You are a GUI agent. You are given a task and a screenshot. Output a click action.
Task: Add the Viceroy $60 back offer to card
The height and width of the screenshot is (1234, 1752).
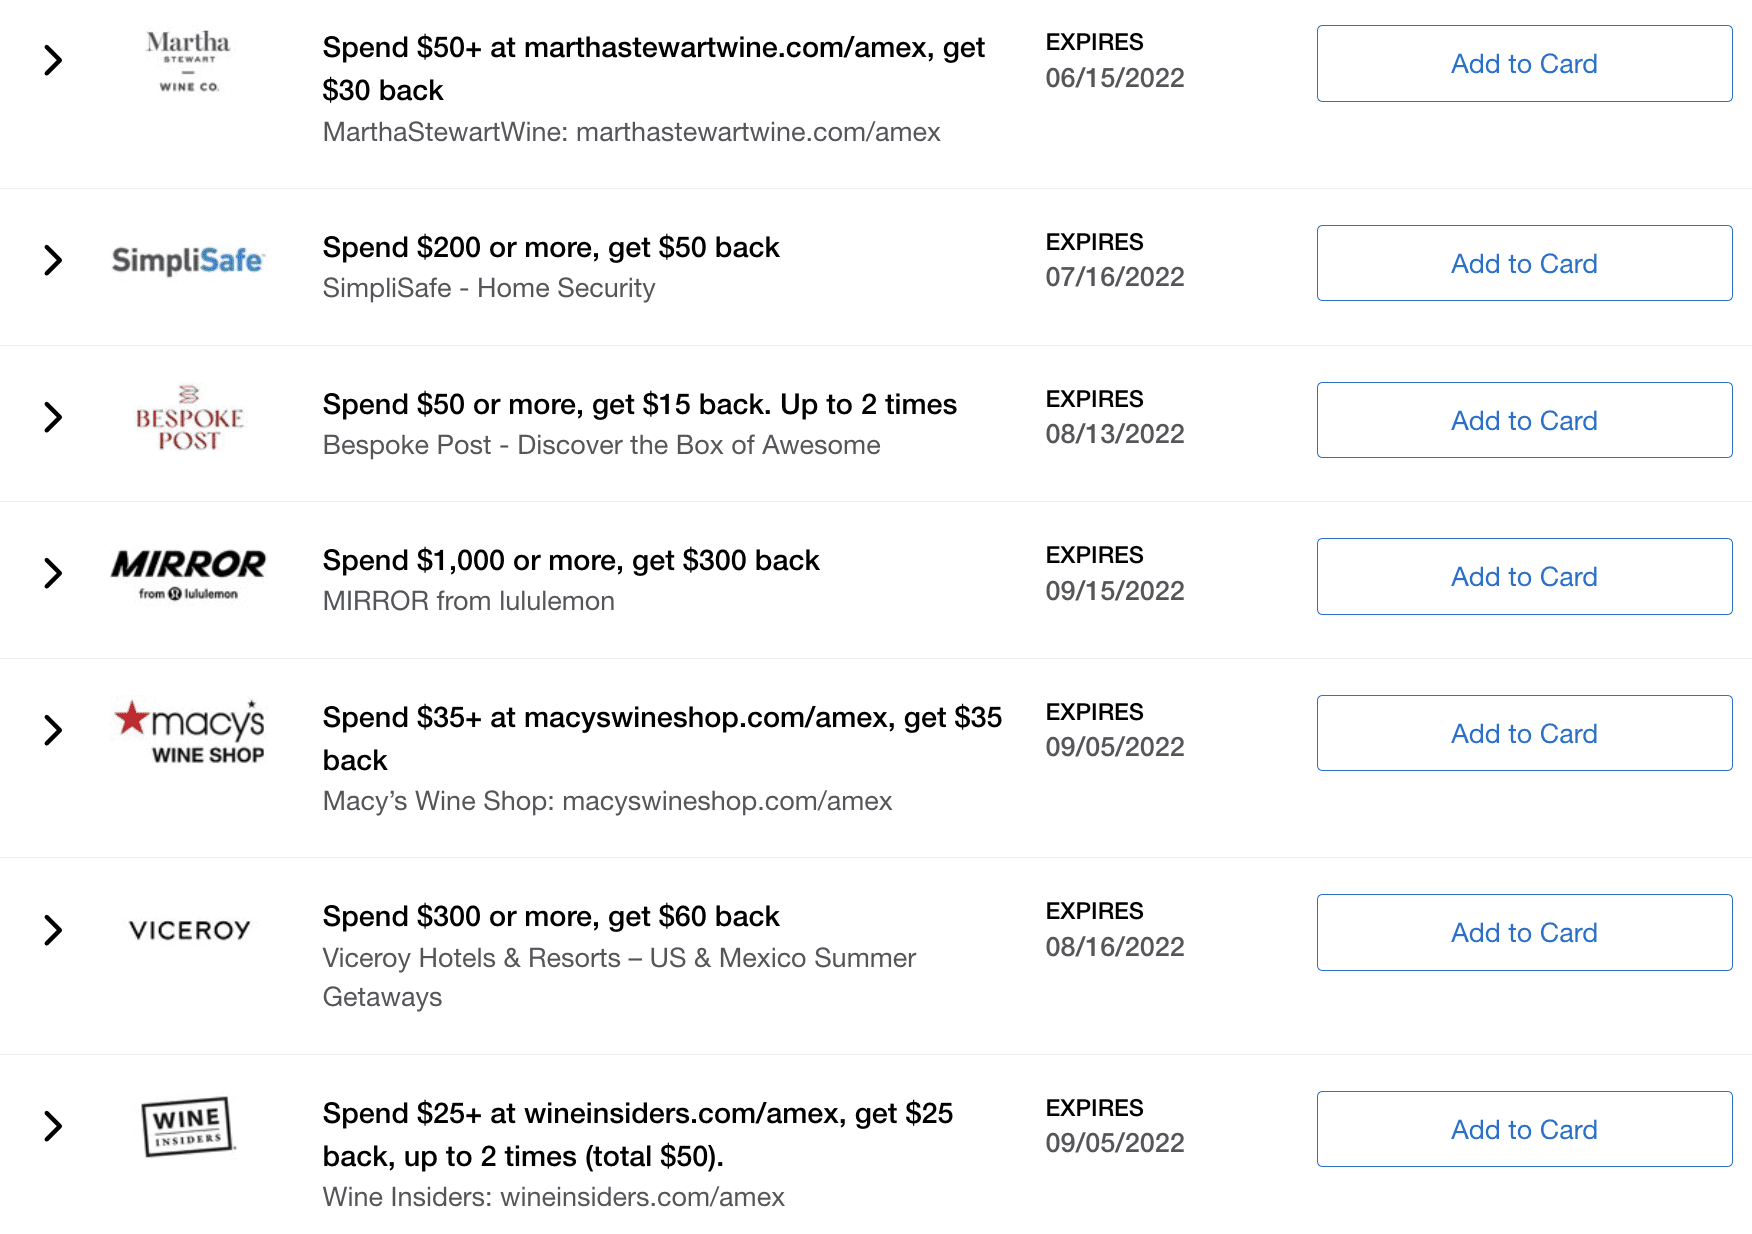tap(1524, 932)
